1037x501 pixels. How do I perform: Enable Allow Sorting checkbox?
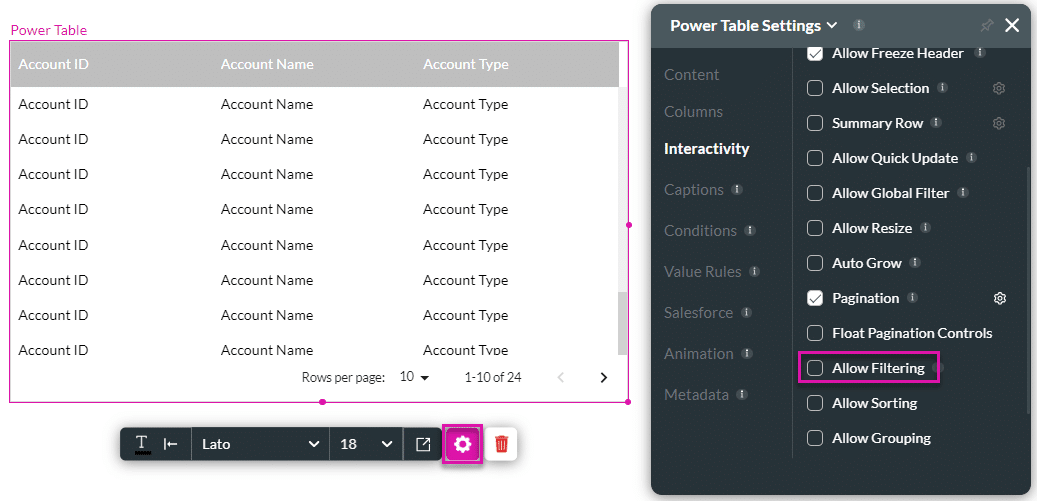[815, 403]
